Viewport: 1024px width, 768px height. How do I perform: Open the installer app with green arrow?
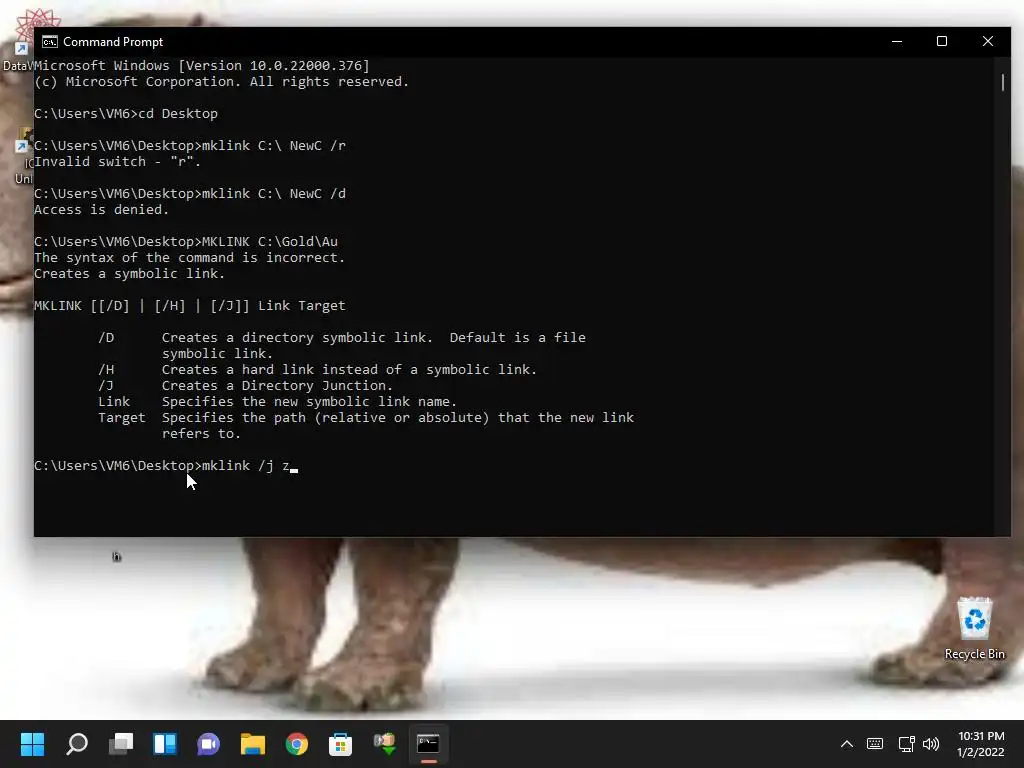coord(385,743)
